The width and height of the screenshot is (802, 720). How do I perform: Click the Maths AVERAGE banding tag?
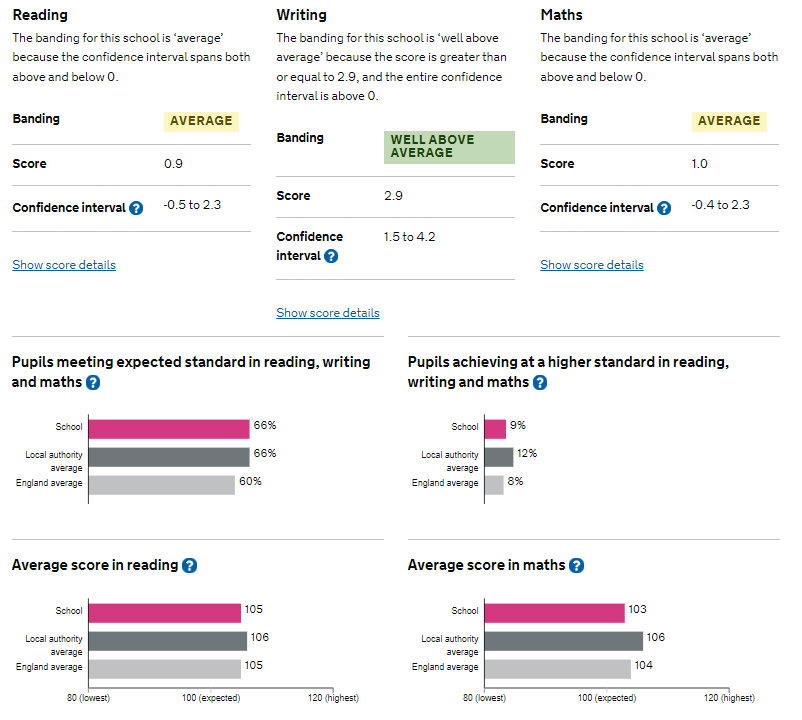pos(729,121)
